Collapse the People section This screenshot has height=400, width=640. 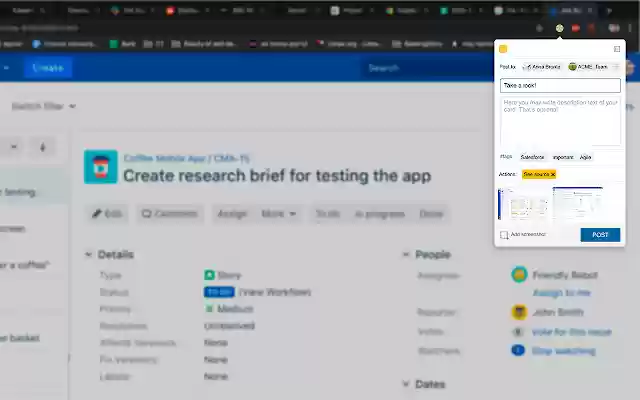click(x=406, y=255)
